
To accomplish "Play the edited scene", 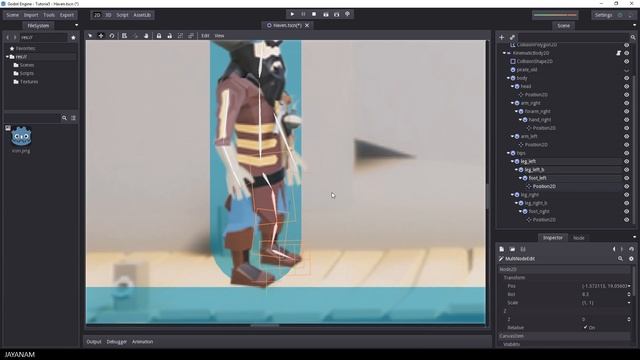I will click(325, 14).
